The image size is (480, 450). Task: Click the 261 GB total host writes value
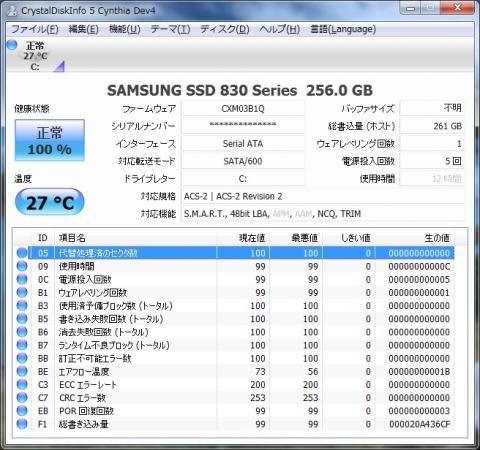pos(432,126)
